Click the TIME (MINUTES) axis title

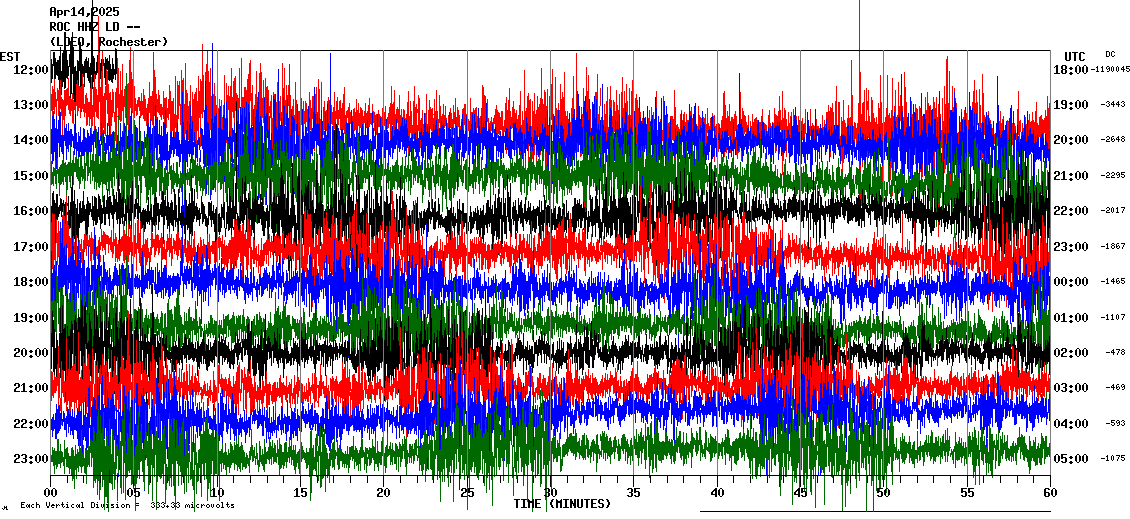562,504
